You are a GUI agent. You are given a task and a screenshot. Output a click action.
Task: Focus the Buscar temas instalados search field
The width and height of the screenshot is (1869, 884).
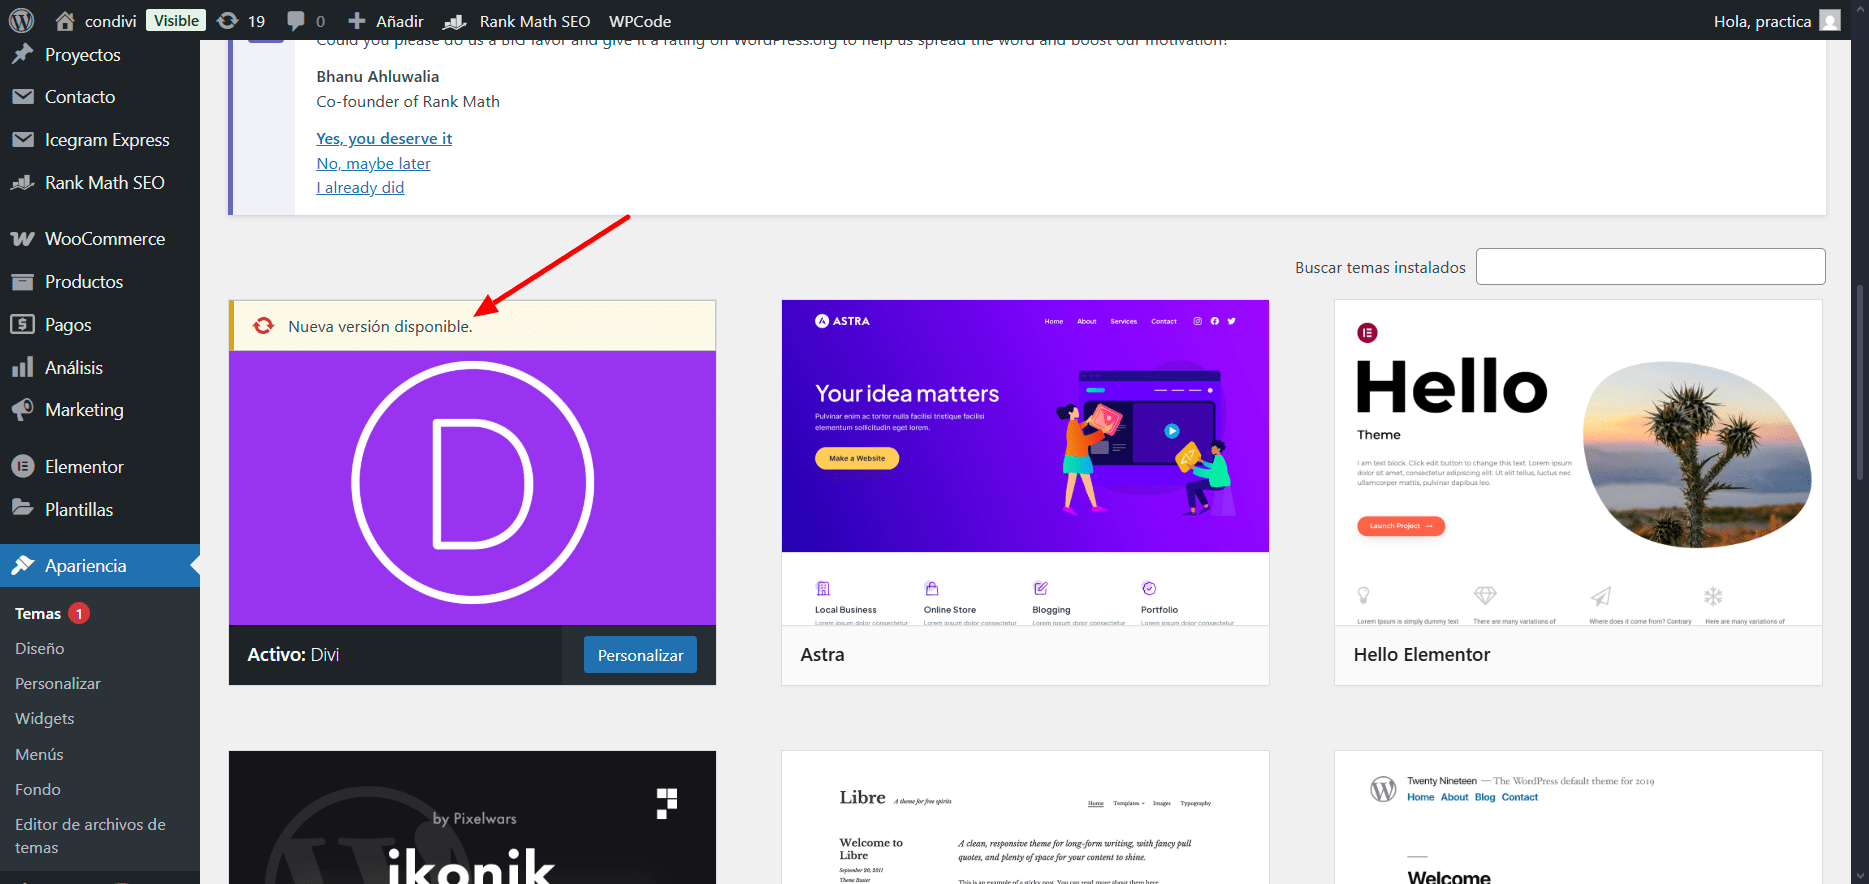click(x=1650, y=267)
